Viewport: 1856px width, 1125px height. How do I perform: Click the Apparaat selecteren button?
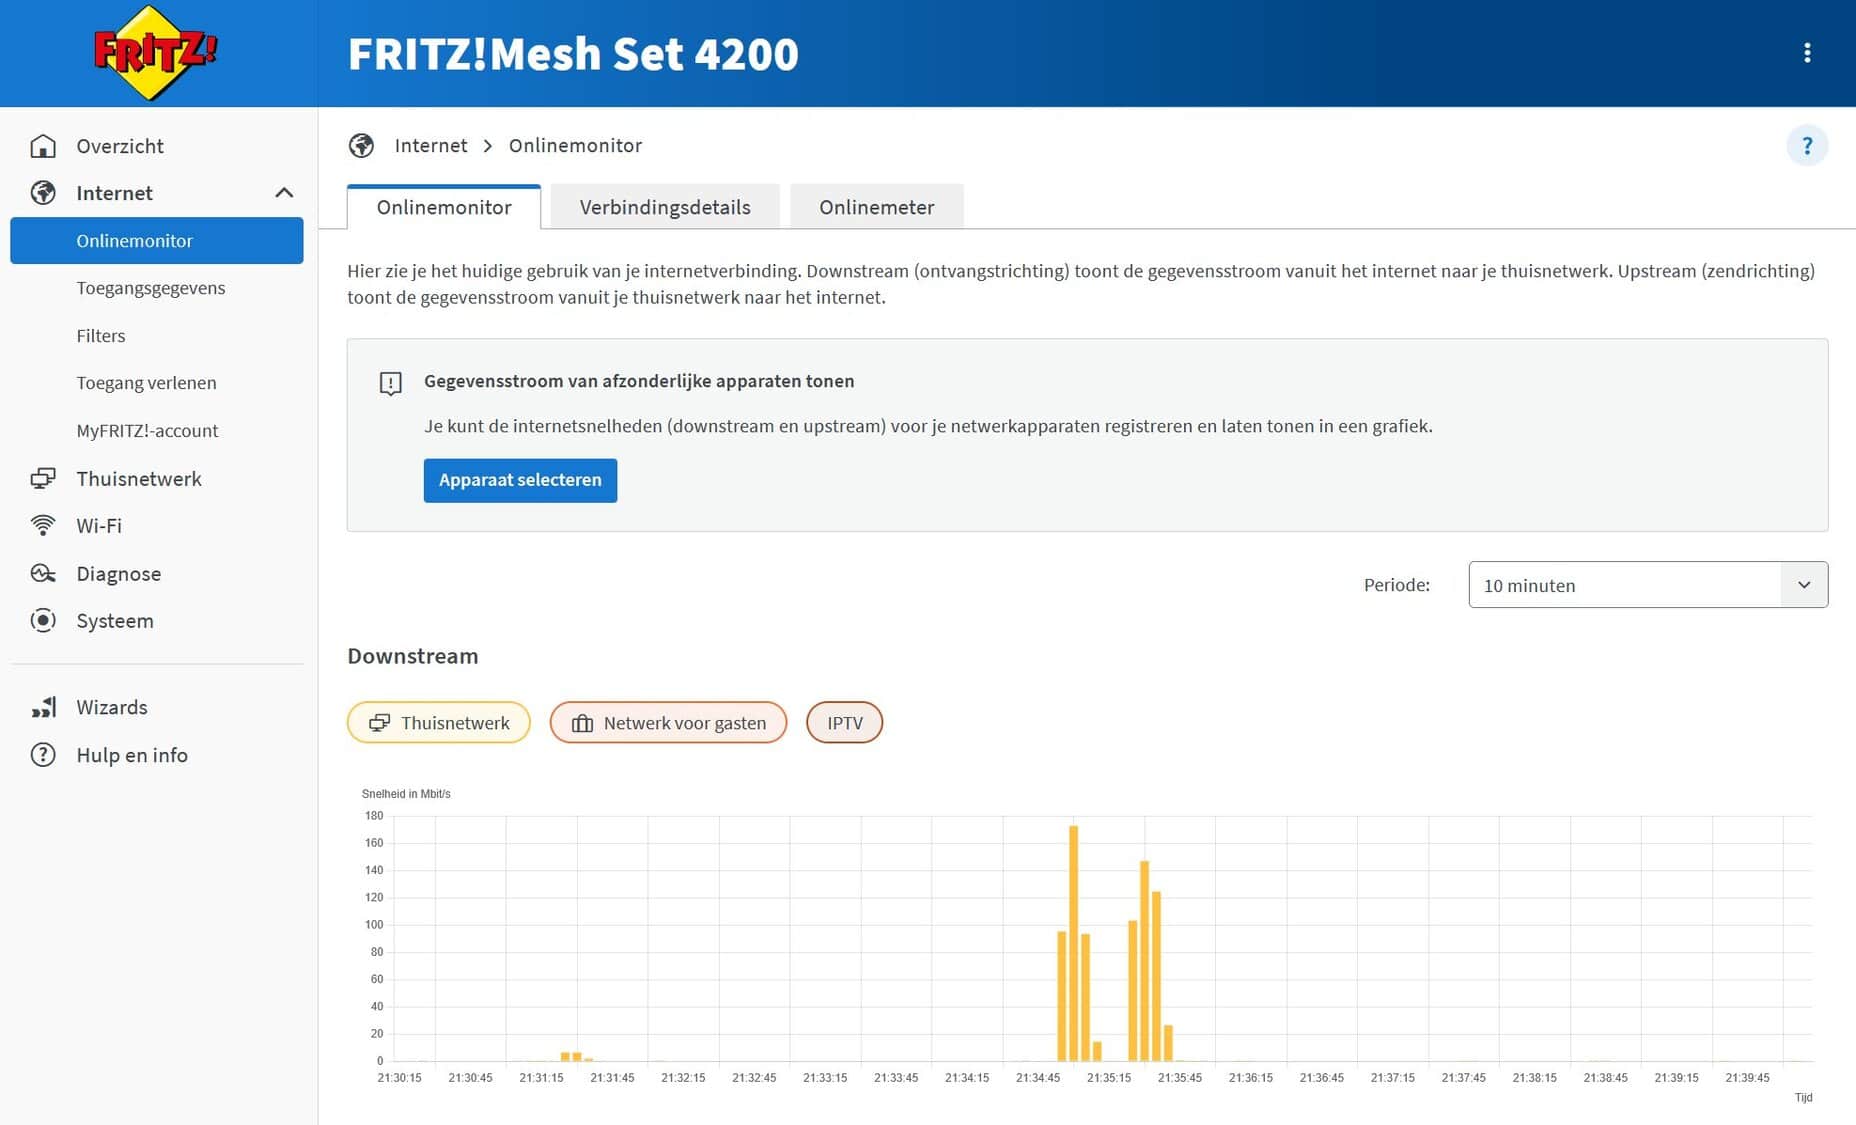[520, 480]
